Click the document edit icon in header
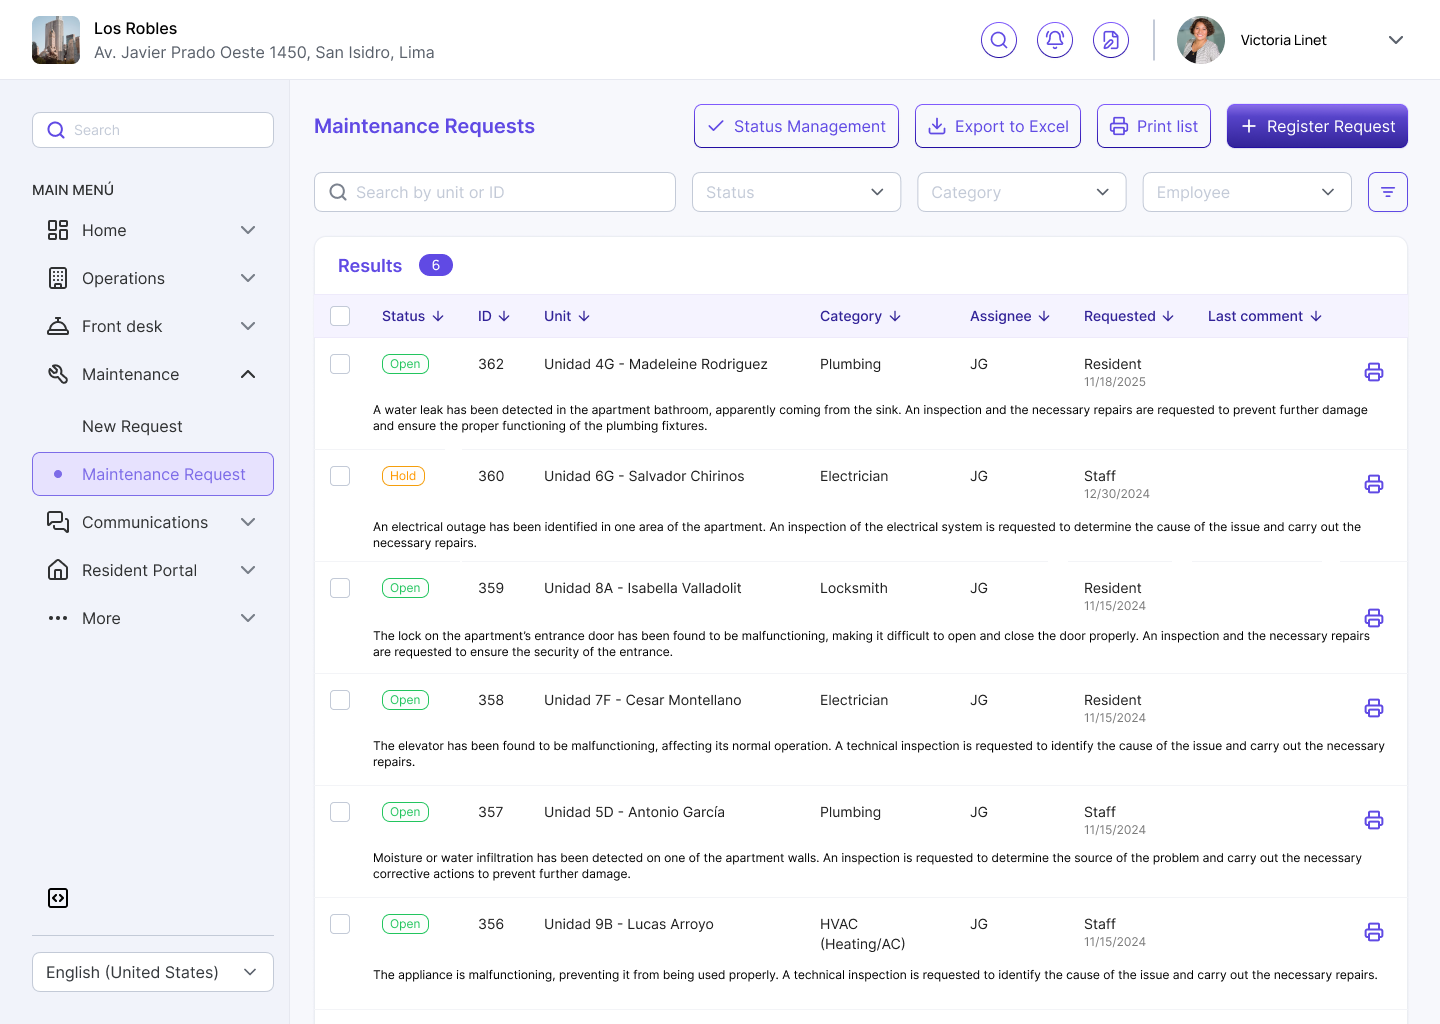1440x1024 pixels. click(1111, 40)
